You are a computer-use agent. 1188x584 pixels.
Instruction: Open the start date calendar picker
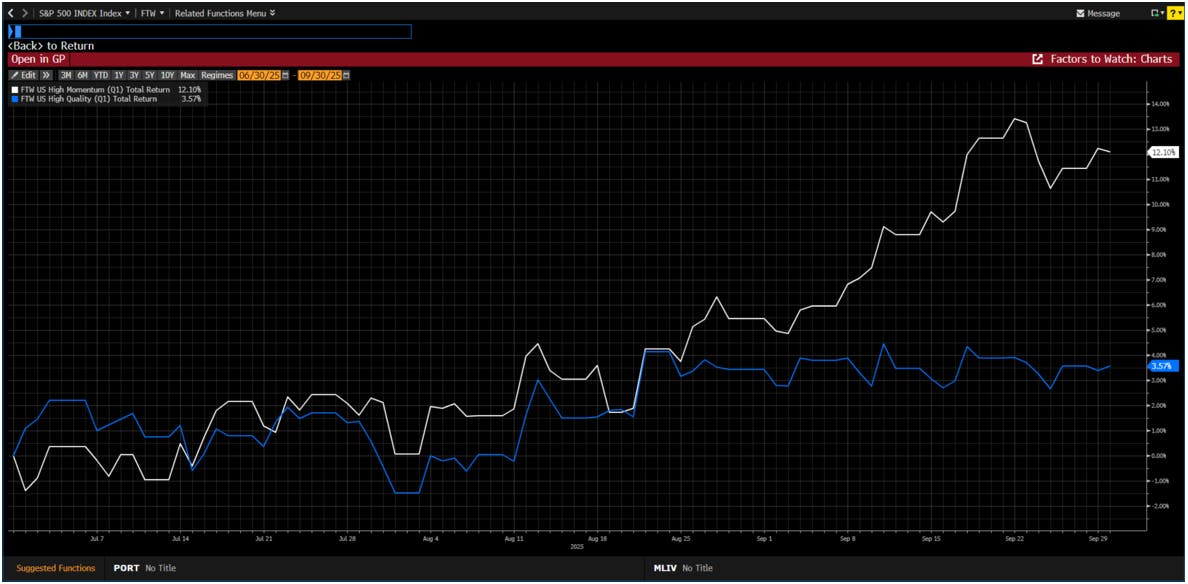click(285, 75)
